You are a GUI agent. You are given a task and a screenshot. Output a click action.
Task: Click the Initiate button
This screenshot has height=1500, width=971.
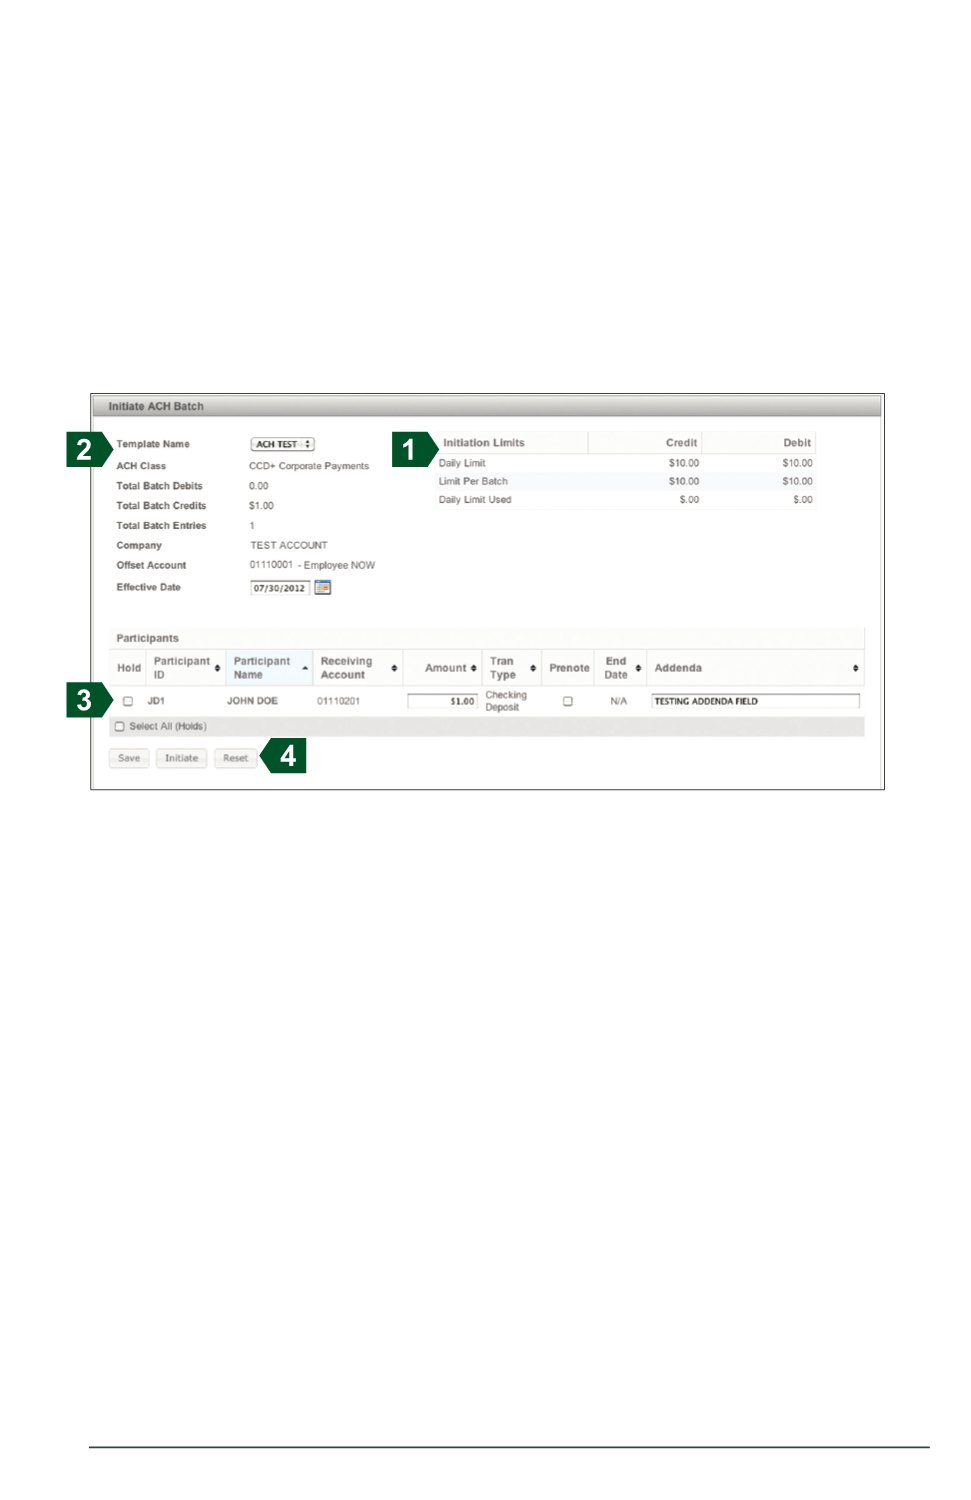[x=181, y=758]
